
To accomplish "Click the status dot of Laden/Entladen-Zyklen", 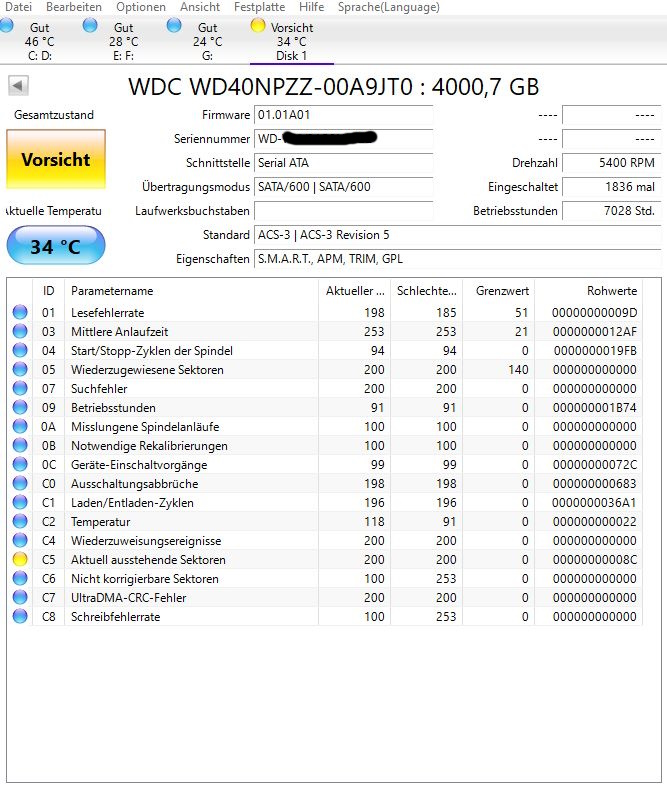I will pos(20,502).
